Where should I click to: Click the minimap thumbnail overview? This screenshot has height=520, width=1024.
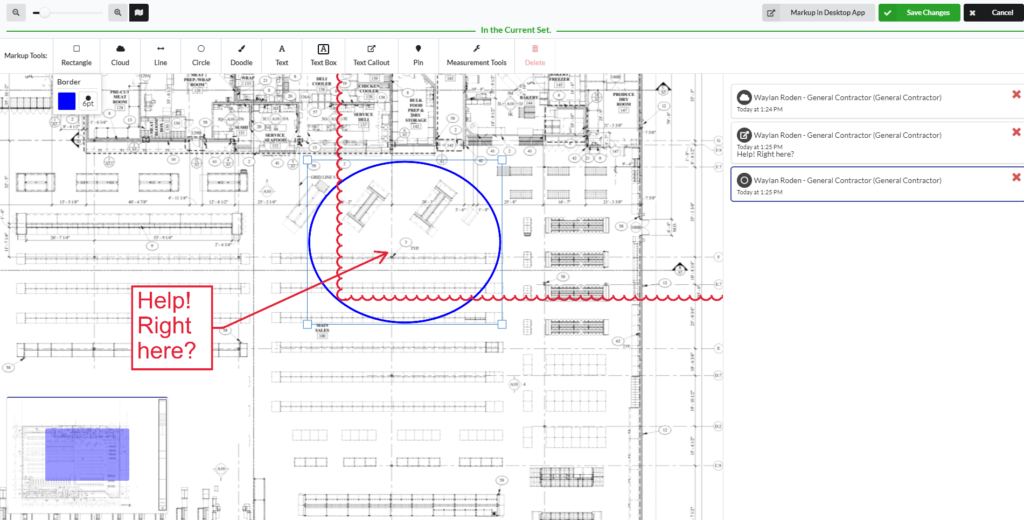(x=87, y=456)
